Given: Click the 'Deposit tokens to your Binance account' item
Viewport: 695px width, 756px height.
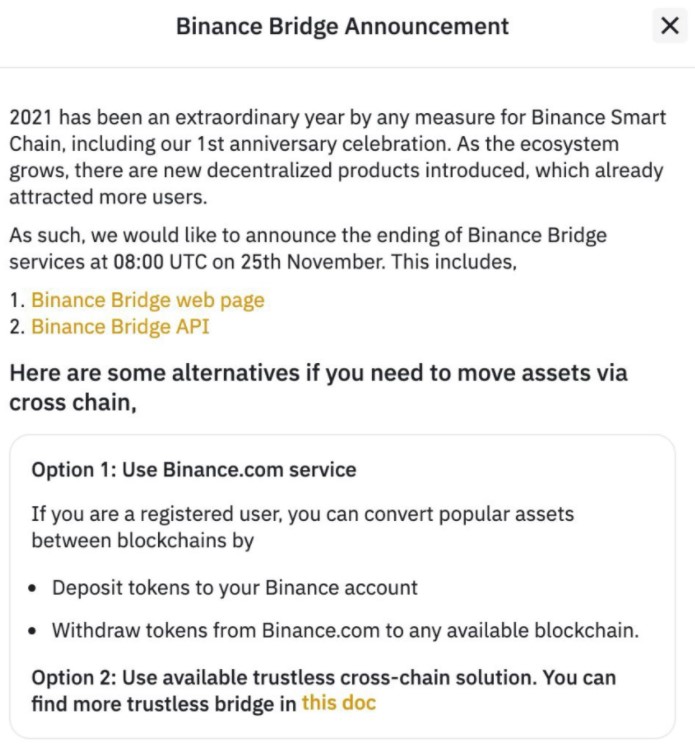Looking at the screenshot, I should point(235,587).
